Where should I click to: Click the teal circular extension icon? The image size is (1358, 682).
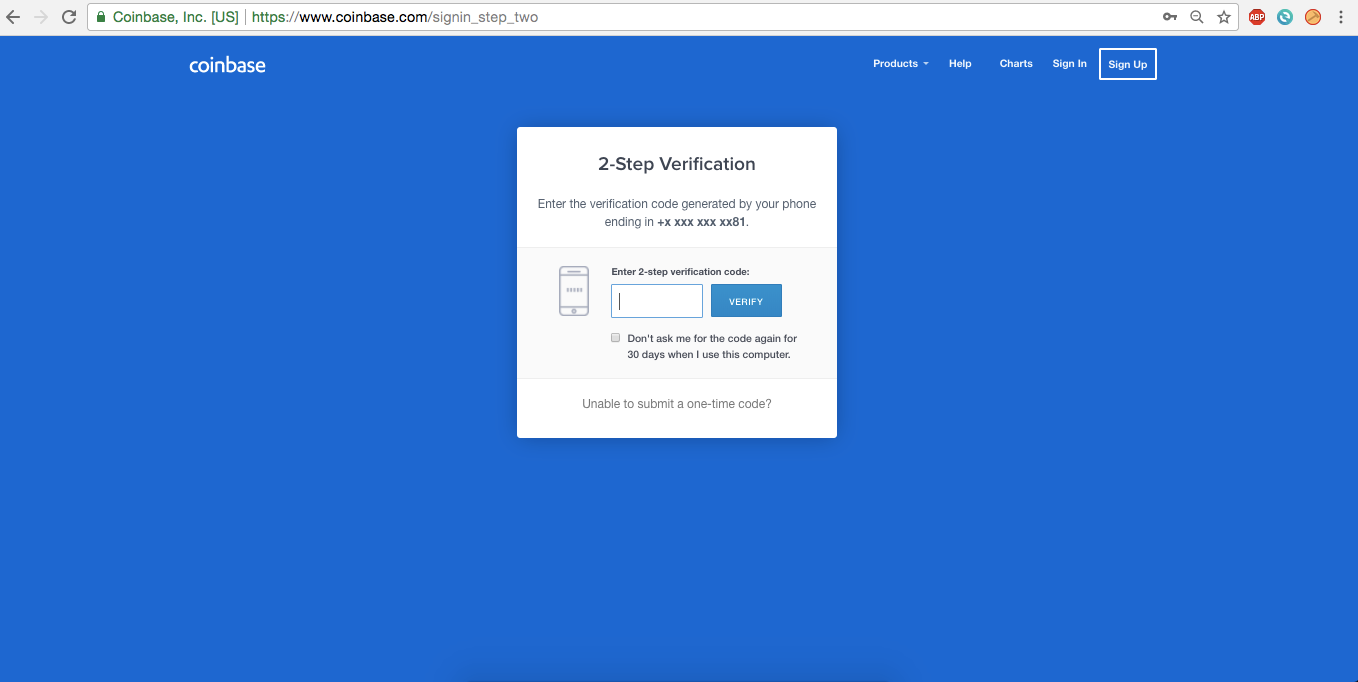[x=1285, y=17]
